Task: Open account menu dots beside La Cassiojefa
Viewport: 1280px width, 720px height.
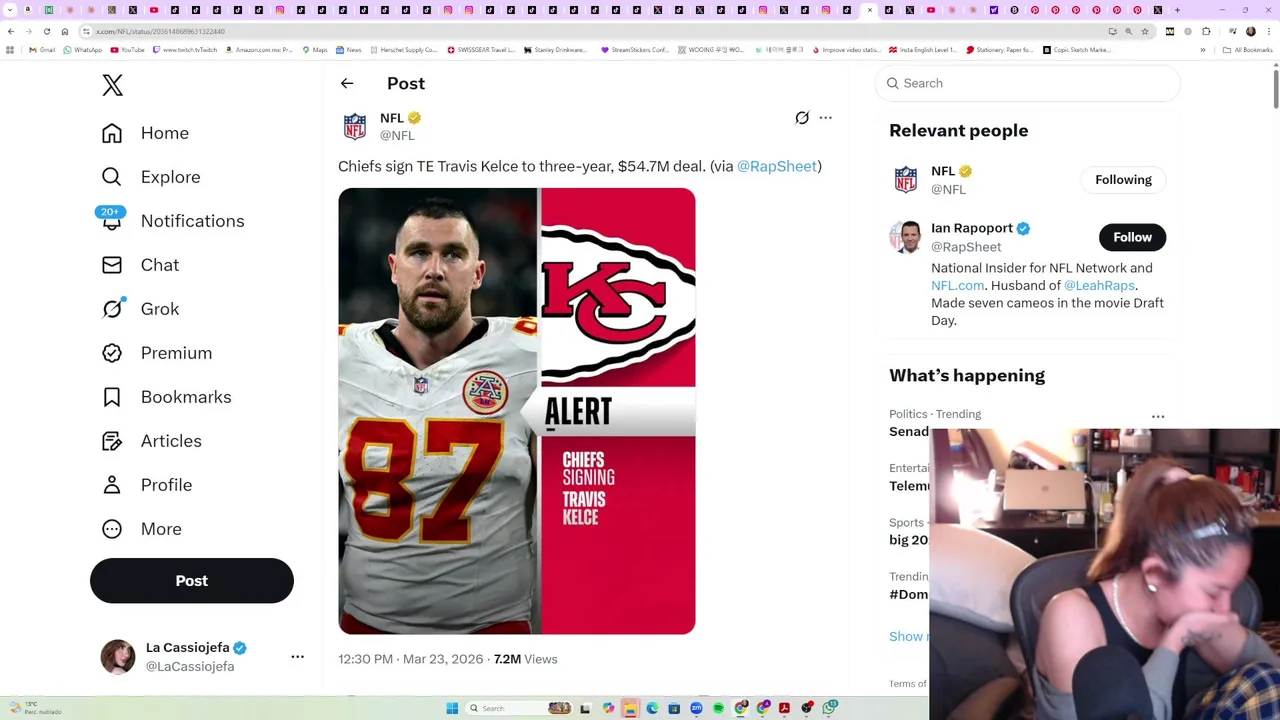Action: tap(297, 657)
